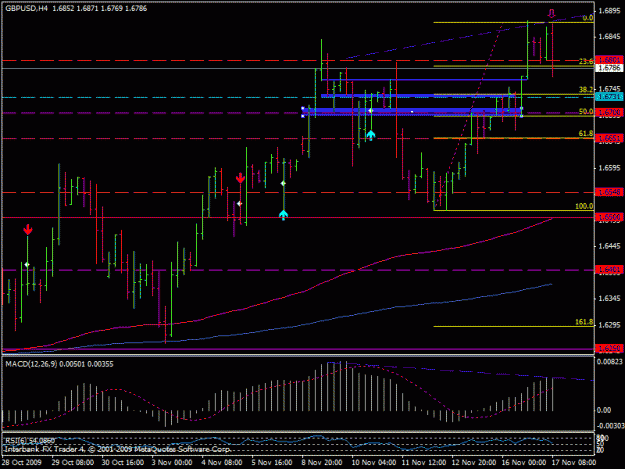The height and width of the screenshot is (469, 625).
Task: Click the 4 Nov 08:00 time label
Action: tap(222, 463)
